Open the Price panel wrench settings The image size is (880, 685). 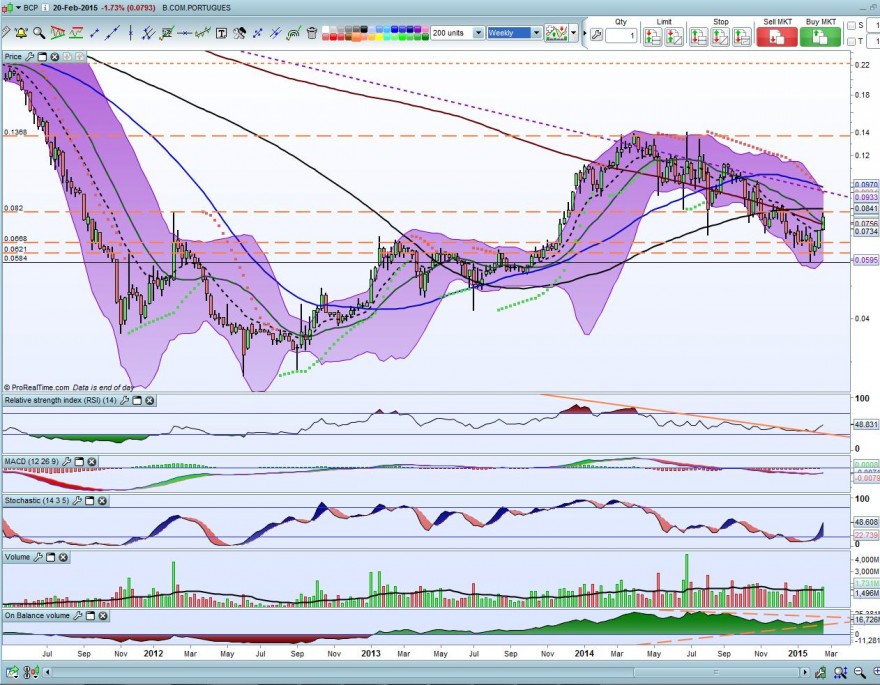pos(29,57)
